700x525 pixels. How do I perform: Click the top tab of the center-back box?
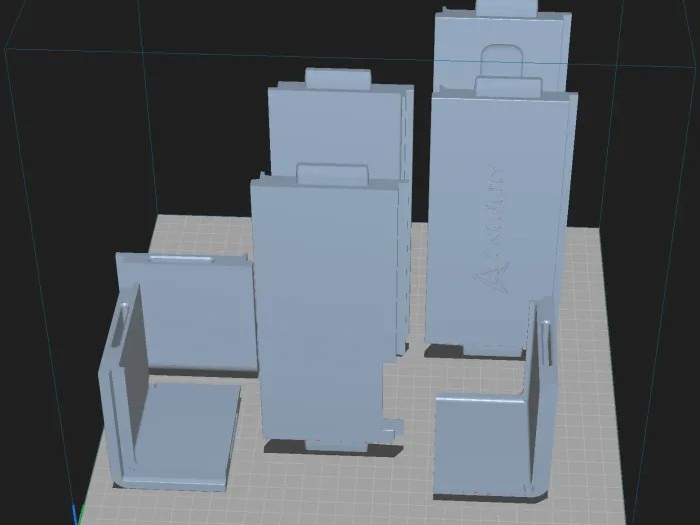[338, 77]
